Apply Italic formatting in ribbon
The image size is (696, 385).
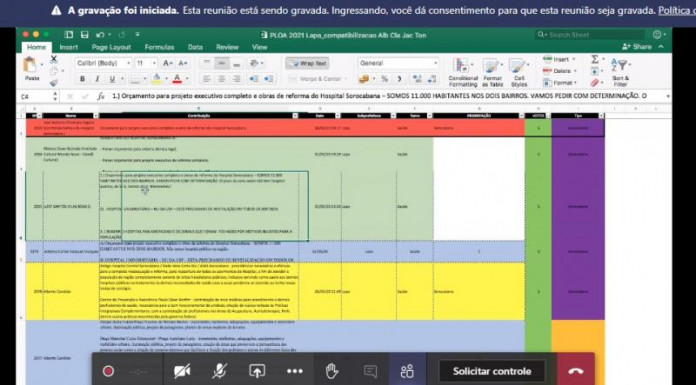[x=97, y=79]
